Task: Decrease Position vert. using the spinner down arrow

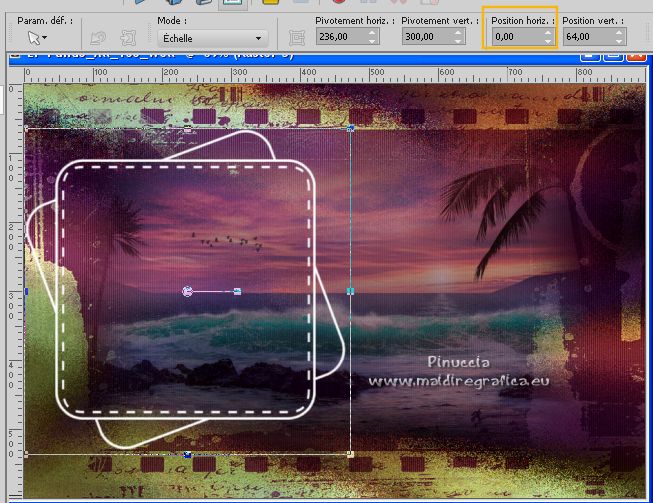Action: pos(620,43)
